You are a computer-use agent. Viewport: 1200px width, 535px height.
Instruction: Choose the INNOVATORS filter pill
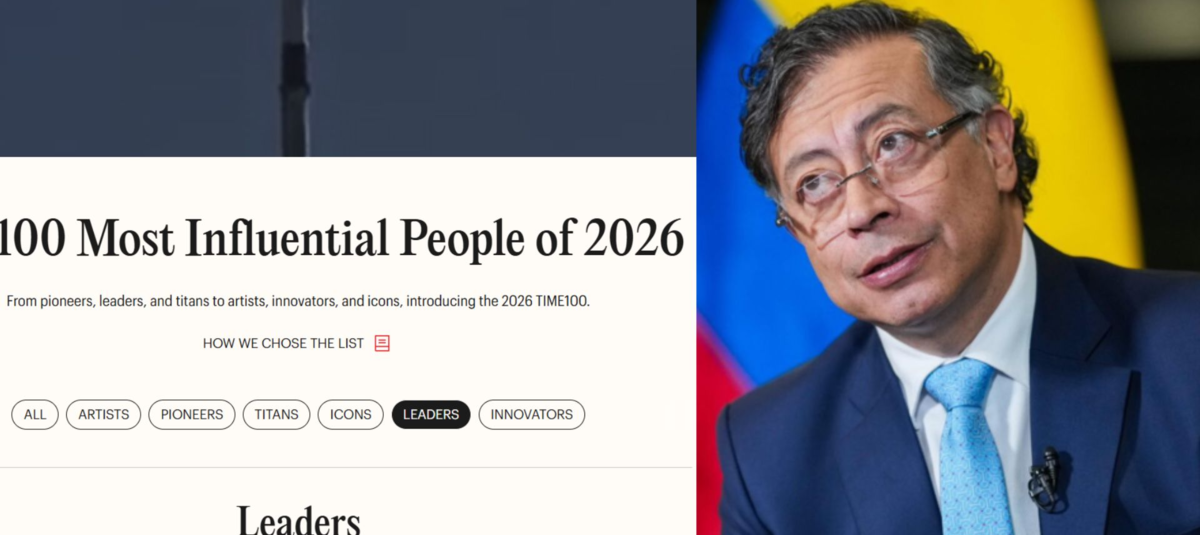pyautogui.click(x=531, y=414)
